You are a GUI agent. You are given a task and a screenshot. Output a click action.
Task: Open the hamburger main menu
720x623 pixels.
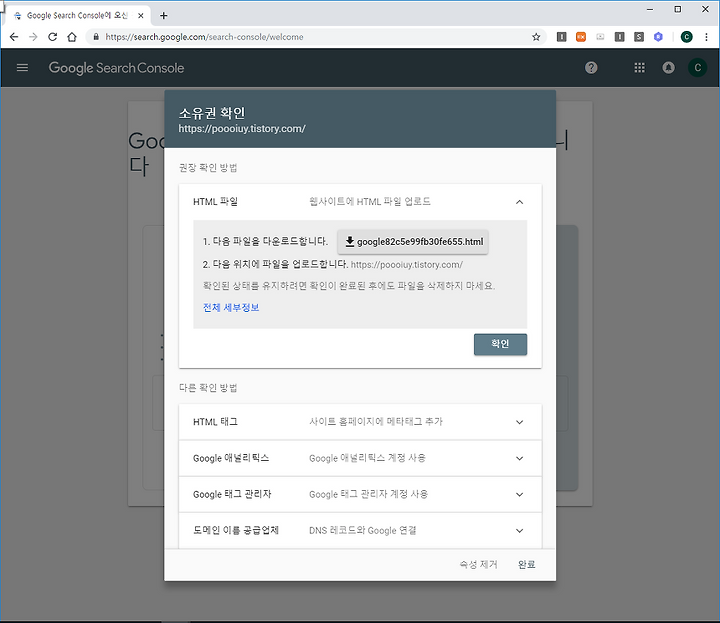pyautogui.click(x=22, y=68)
